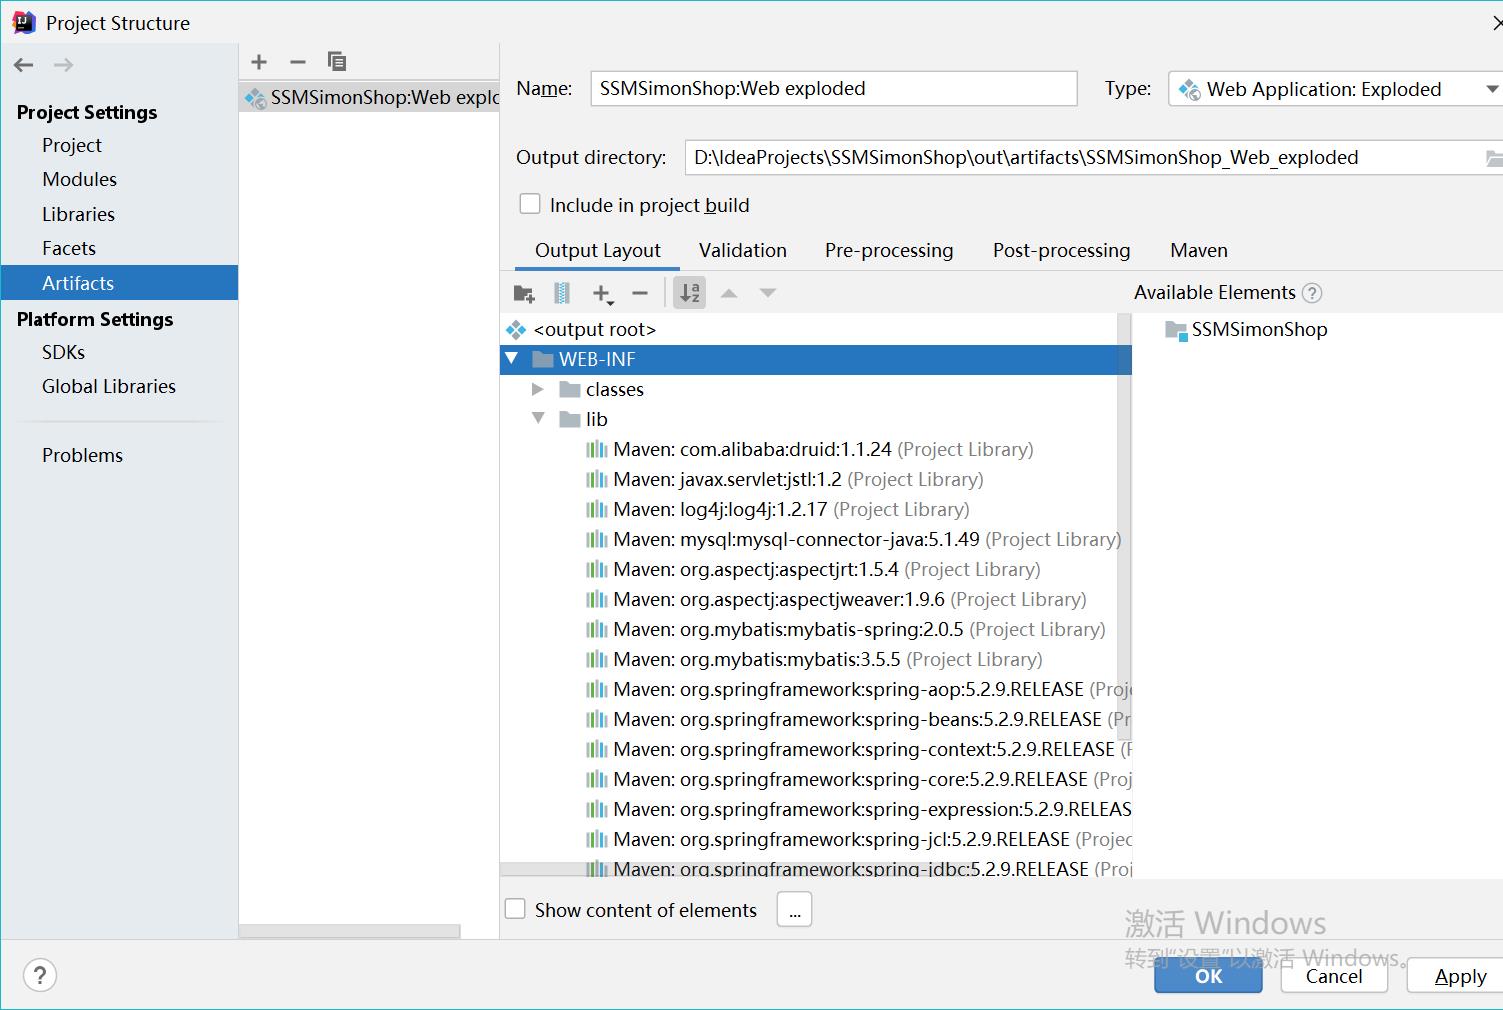Select org.mybatis:mybatis:3.5.5 library row
The width and height of the screenshot is (1503, 1010).
click(815, 659)
